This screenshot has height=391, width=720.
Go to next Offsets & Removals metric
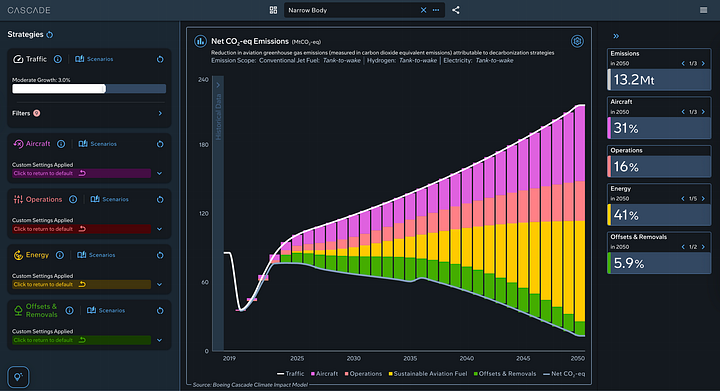(703, 247)
